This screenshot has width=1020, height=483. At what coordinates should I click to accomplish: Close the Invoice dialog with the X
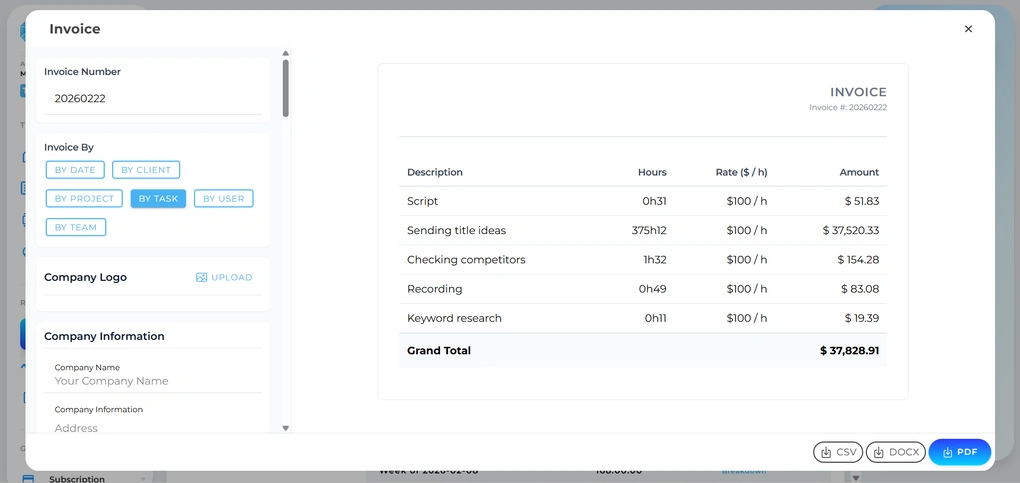pos(968,29)
